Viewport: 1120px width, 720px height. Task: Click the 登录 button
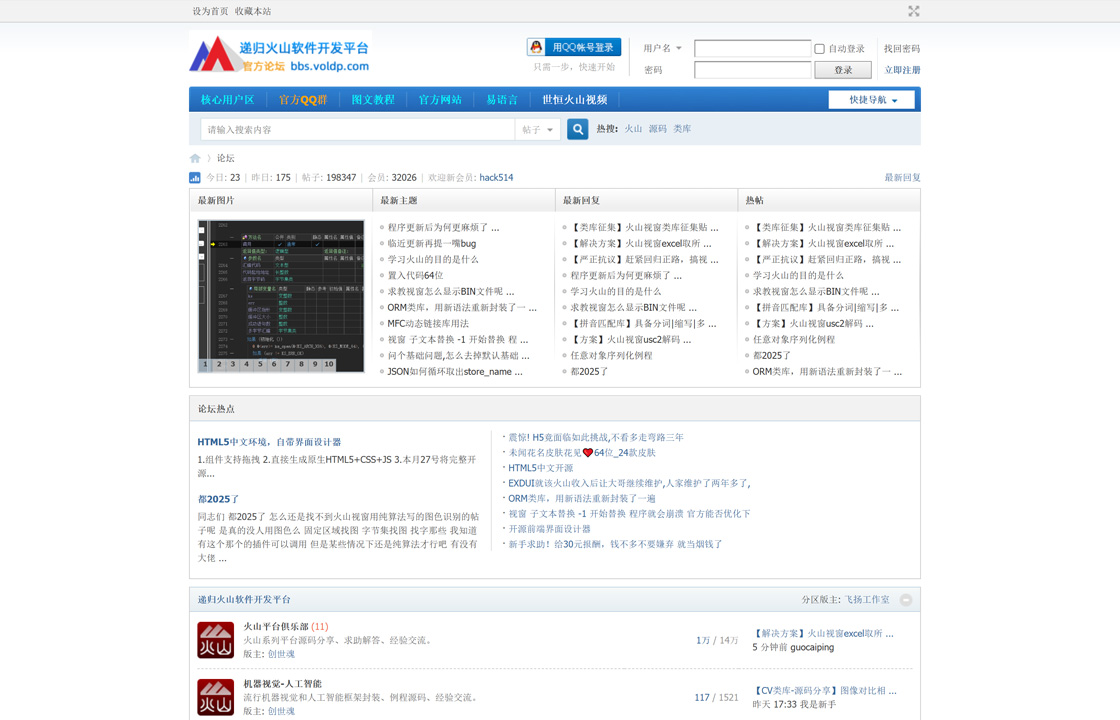coord(843,70)
